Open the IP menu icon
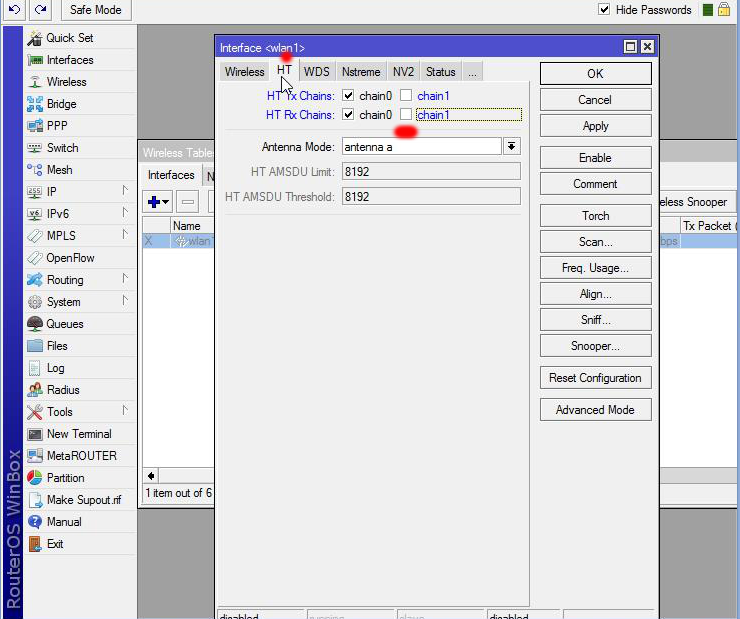This screenshot has height=619, width=740. click(35, 192)
